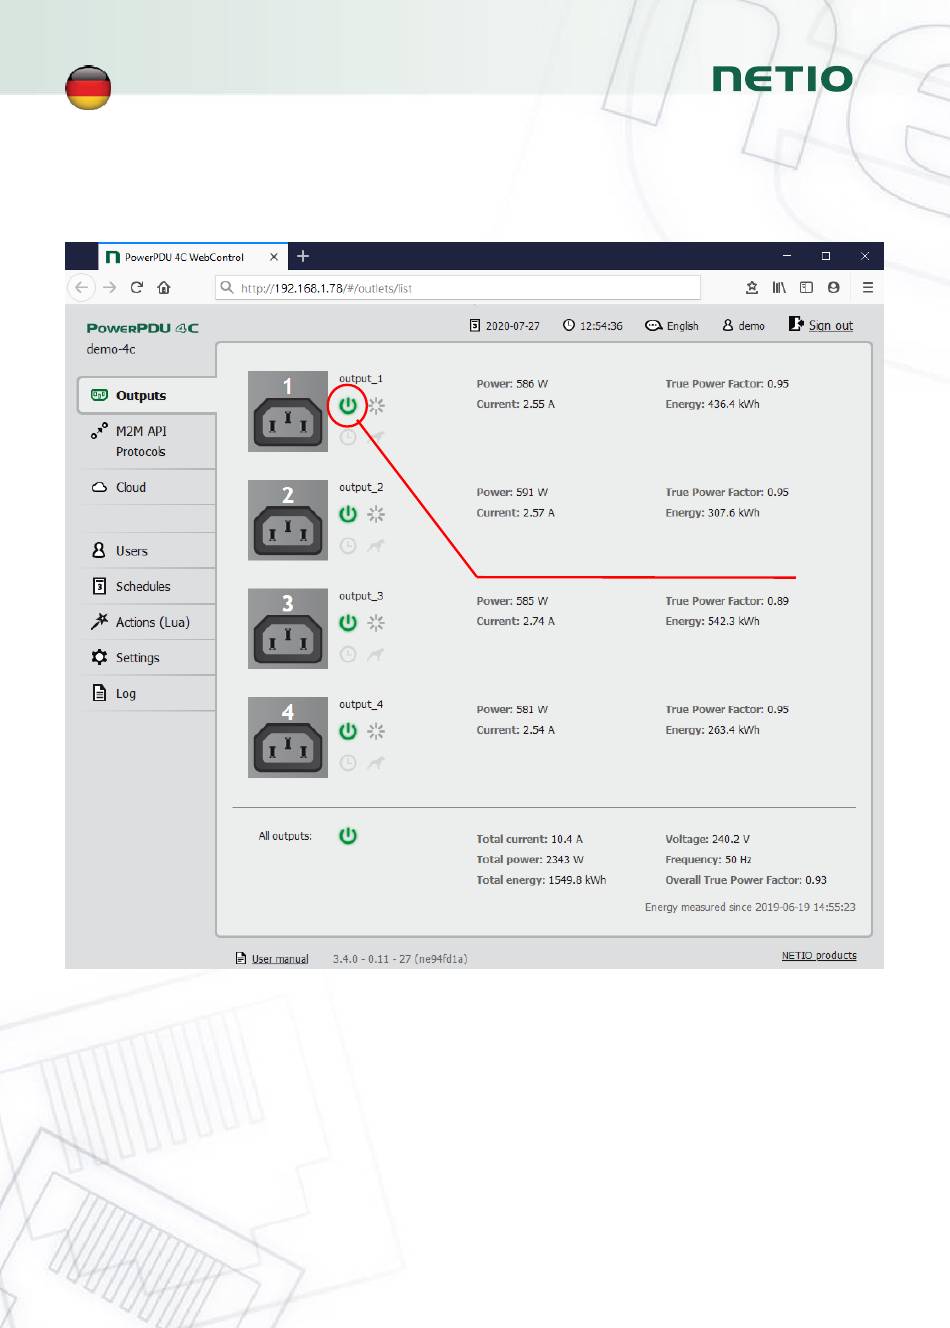Toggle the browser sidebar icon
Image resolution: width=950 pixels, height=1328 pixels.
806,288
